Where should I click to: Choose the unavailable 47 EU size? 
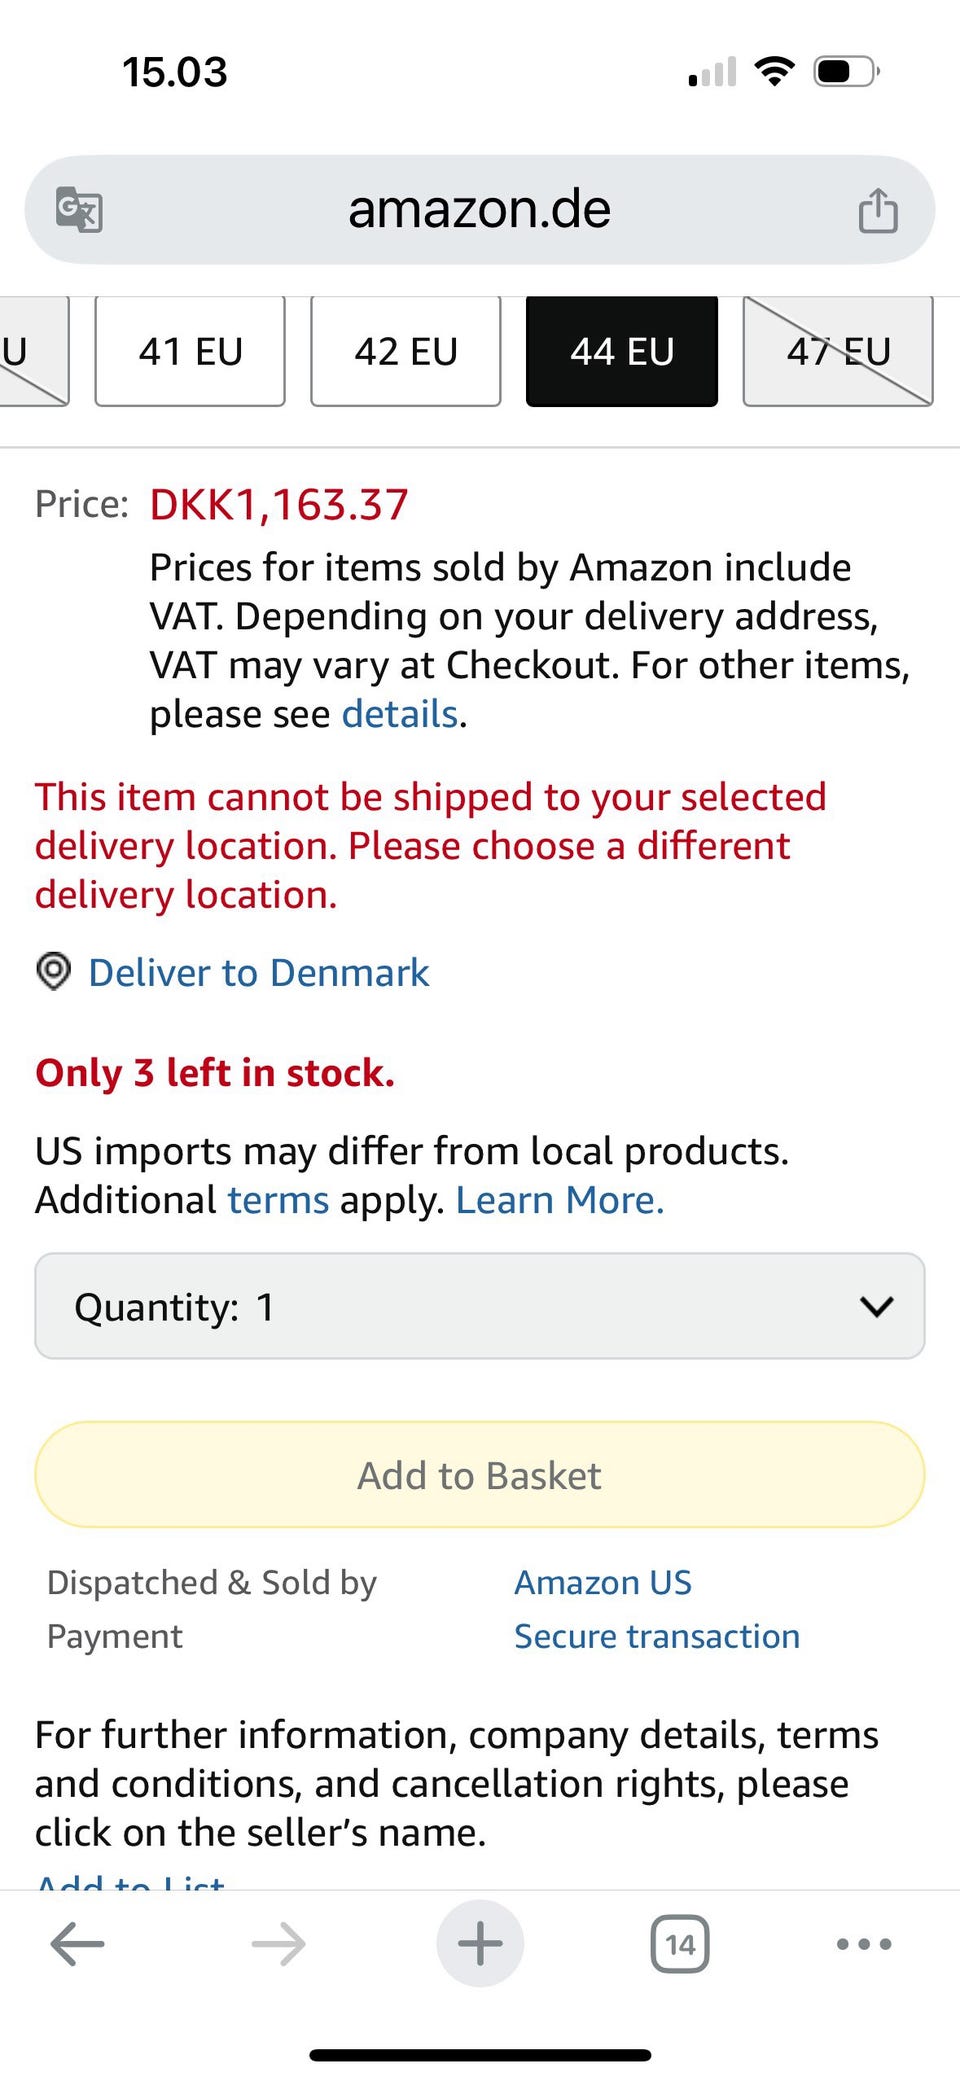coord(838,351)
